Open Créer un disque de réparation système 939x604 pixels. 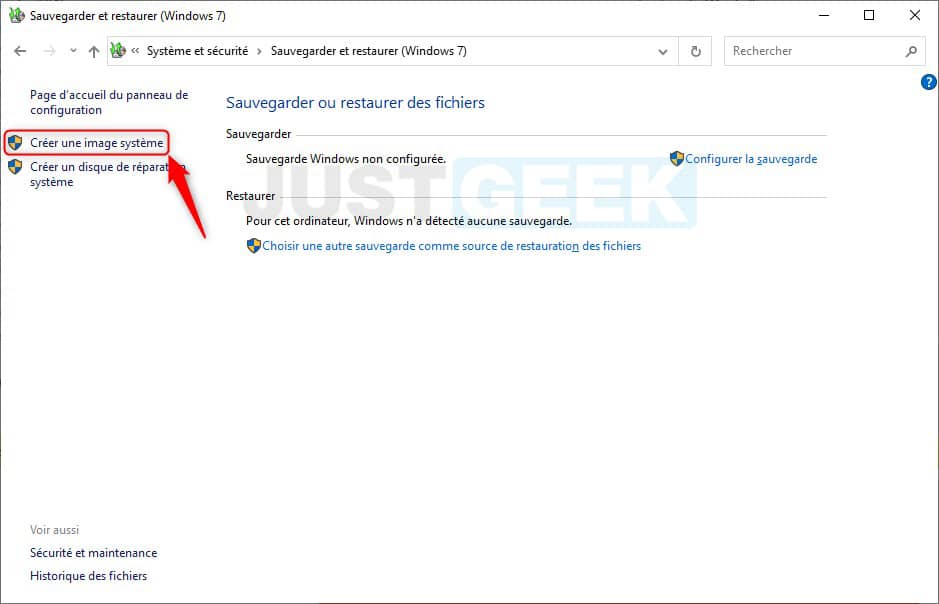coord(108,174)
